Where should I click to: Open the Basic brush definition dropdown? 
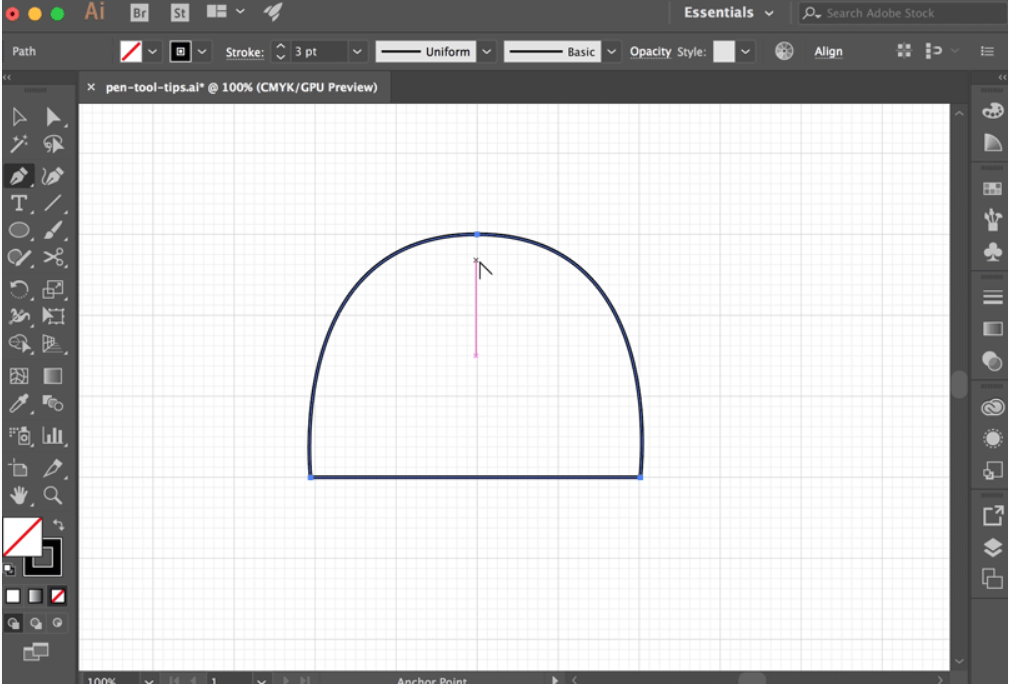tap(612, 52)
